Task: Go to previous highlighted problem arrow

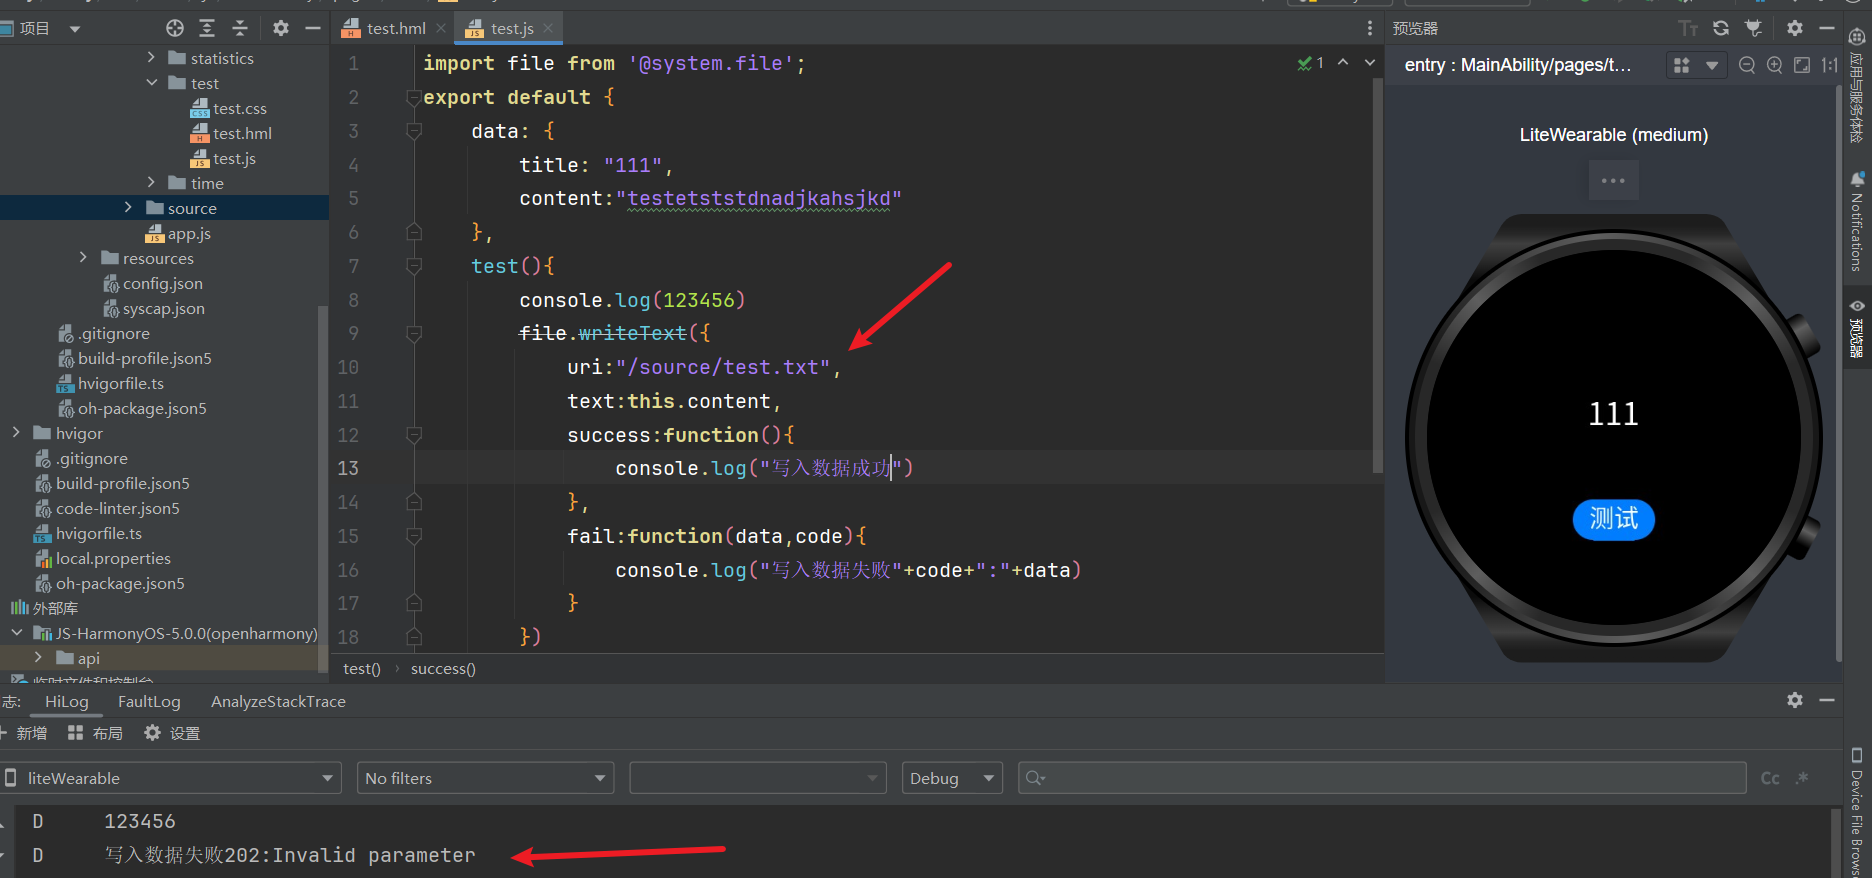Action: [1343, 63]
